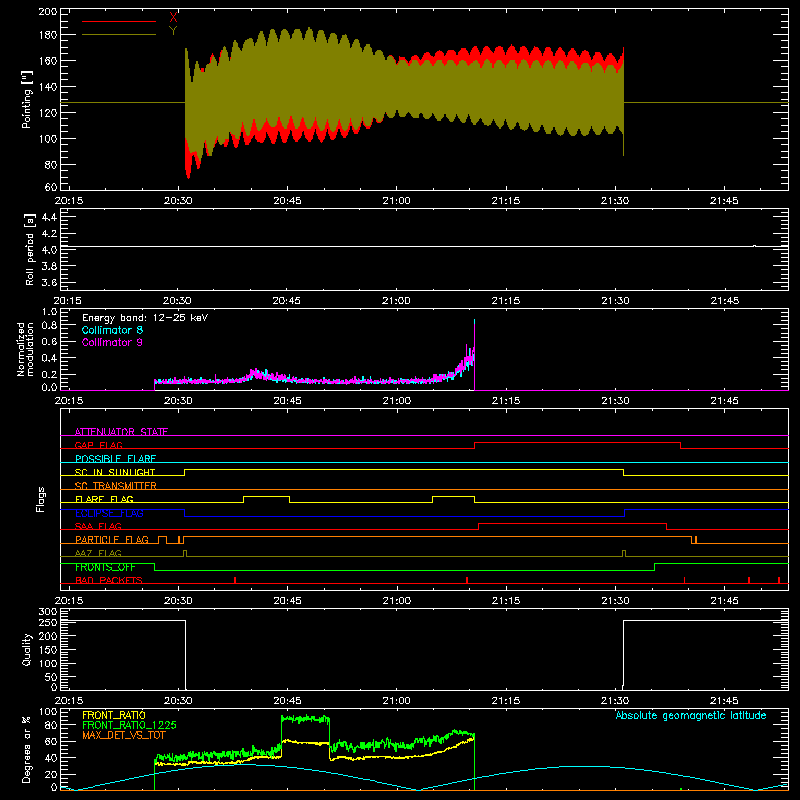800x800 pixels.
Task: Click 'Absolute geomagnetic latitude' legend text
Action: pyautogui.click(x=691, y=715)
